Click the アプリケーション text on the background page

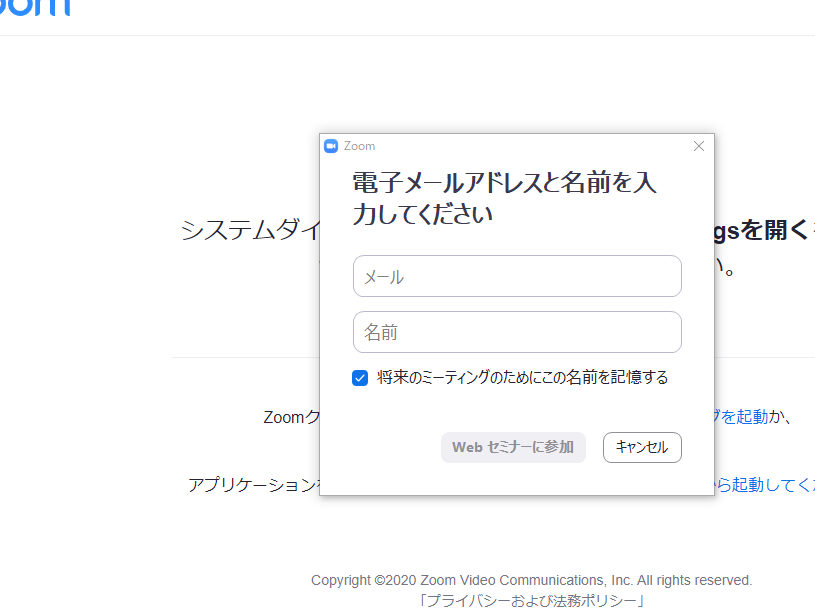coord(254,485)
